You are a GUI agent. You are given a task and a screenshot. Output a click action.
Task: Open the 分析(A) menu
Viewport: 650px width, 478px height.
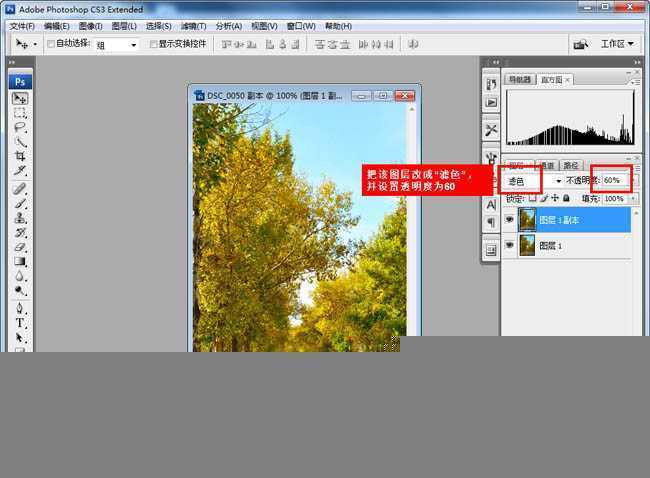click(x=229, y=26)
